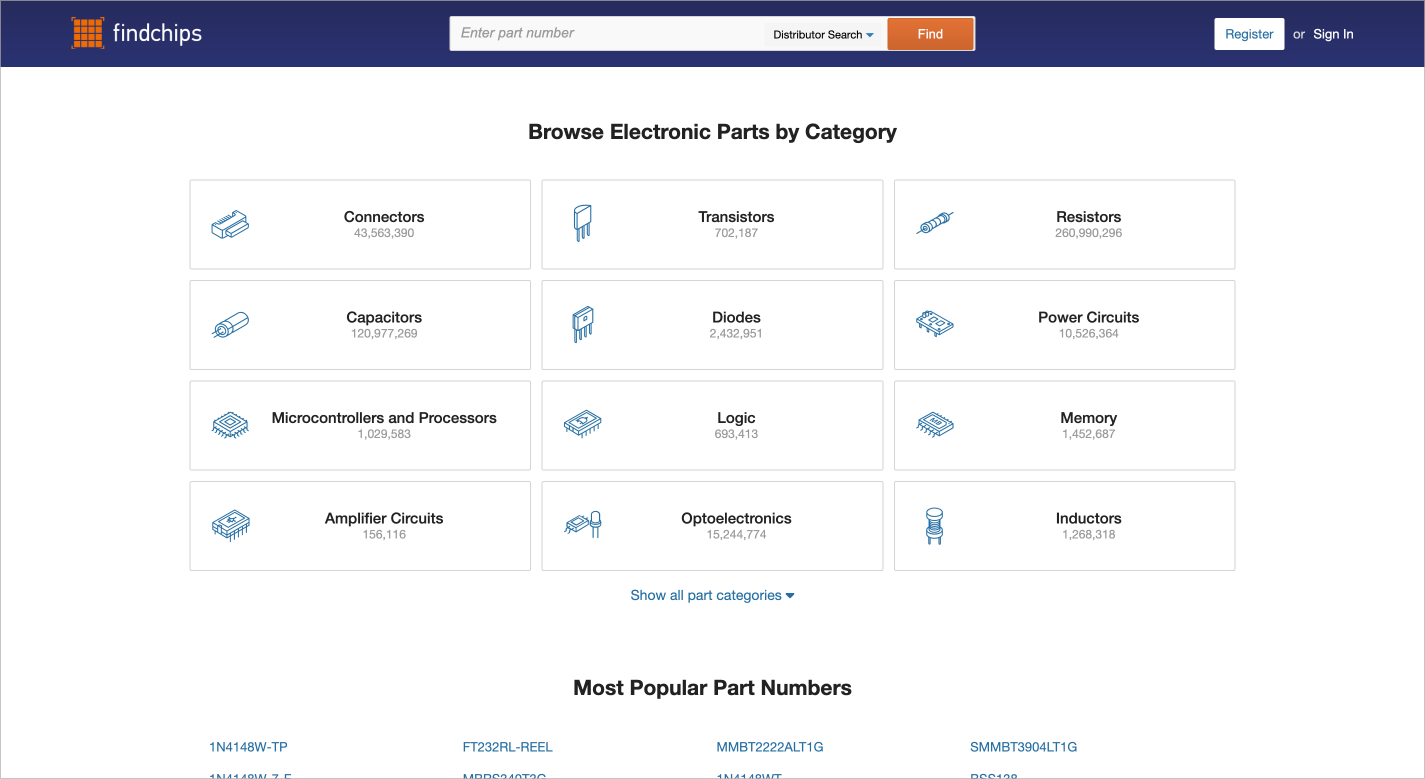Click the Capacitors count 120,977,269

click(384, 334)
